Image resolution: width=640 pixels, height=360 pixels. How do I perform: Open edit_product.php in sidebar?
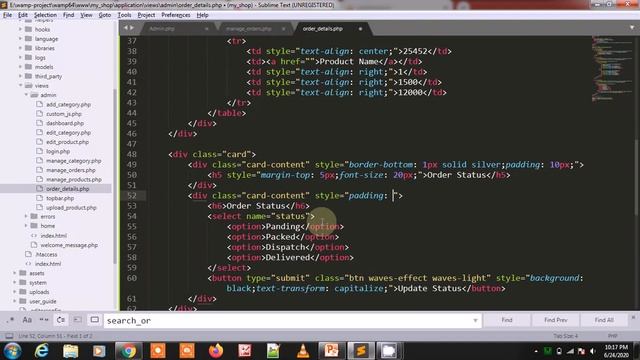click(x=67, y=142)
